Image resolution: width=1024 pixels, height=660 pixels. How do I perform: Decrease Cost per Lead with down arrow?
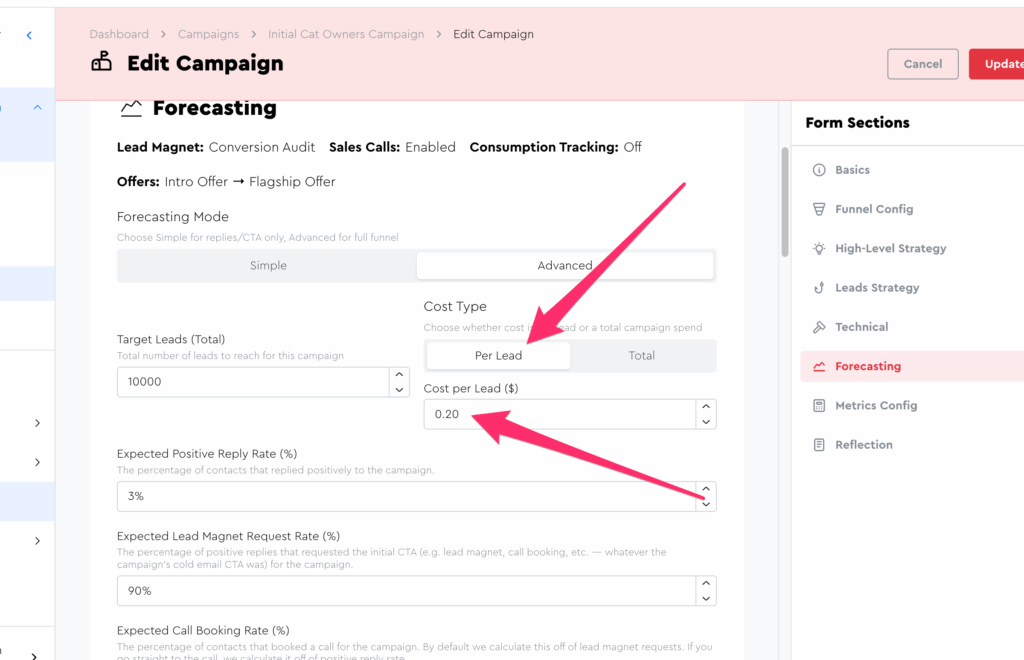(707, 422)
